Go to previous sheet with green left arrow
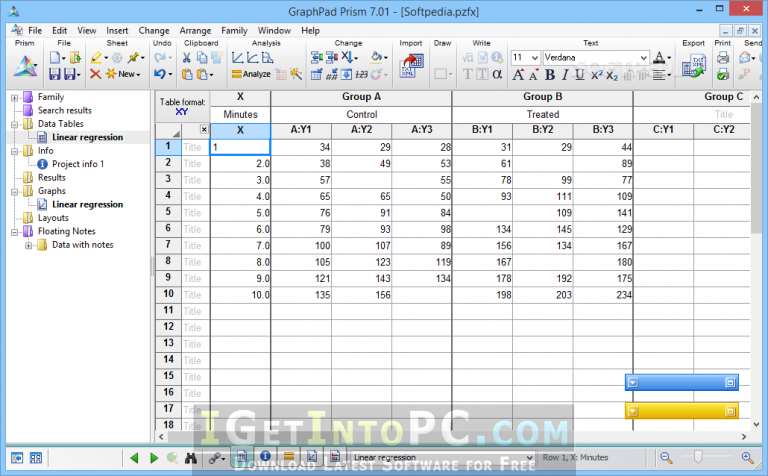 click(x=134, y=458)
